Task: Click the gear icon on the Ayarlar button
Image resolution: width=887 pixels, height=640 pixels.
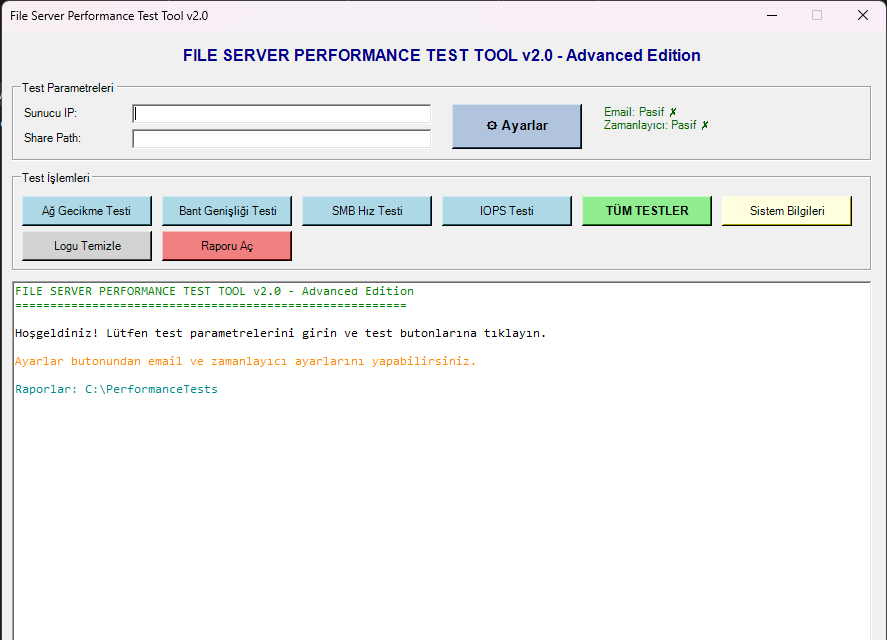Action: click(490, 125)
